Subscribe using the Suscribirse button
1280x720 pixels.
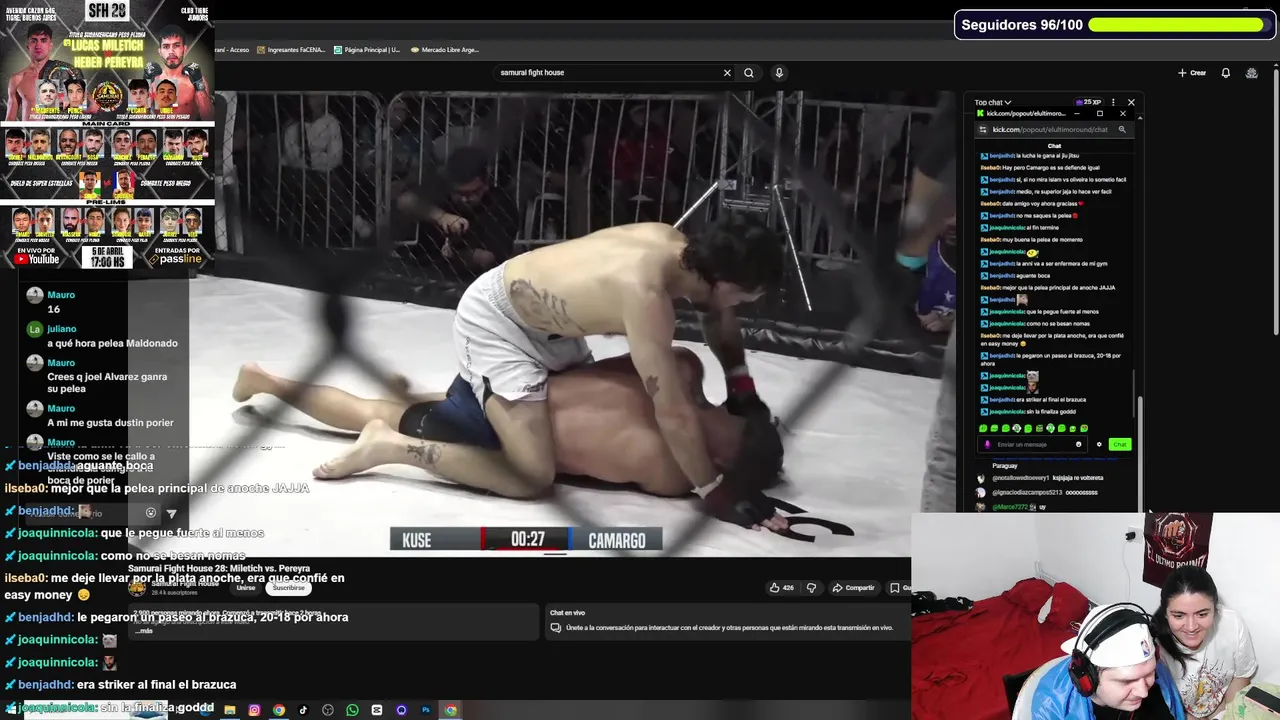pyautogui.click(x=288, y=588)
